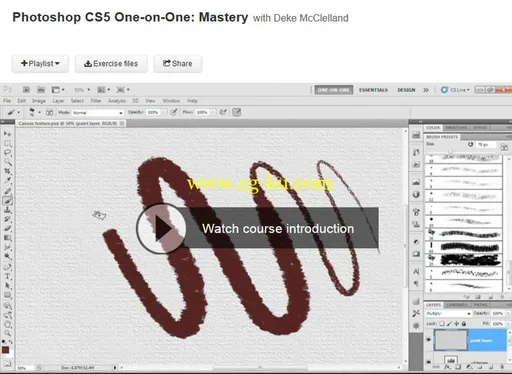Select the highlighted Brush tool in toolbox
The width and height of the screenshot is (512, 374).
coord(7,200)
